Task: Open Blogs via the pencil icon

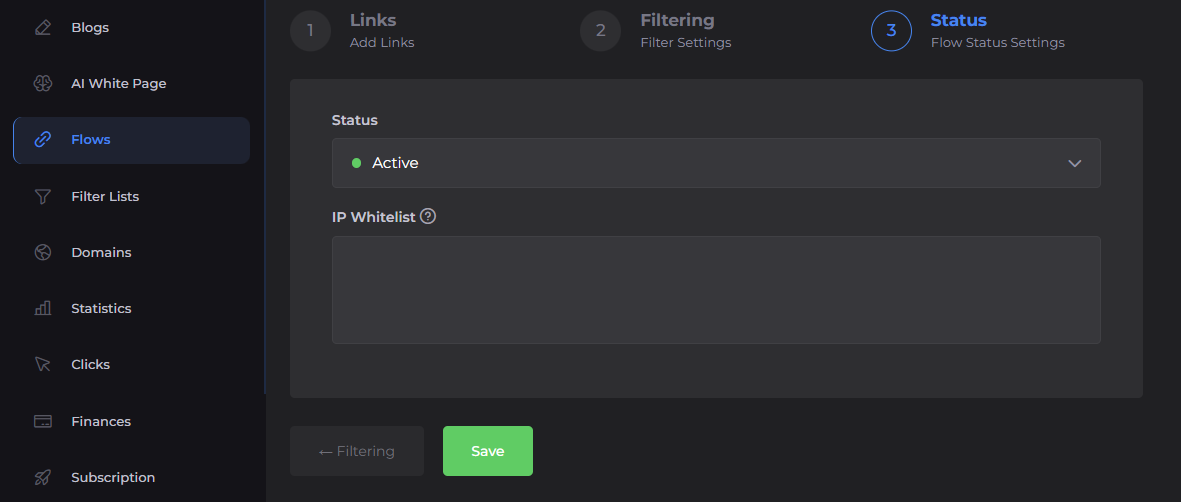Action: [x=42, y=28]
